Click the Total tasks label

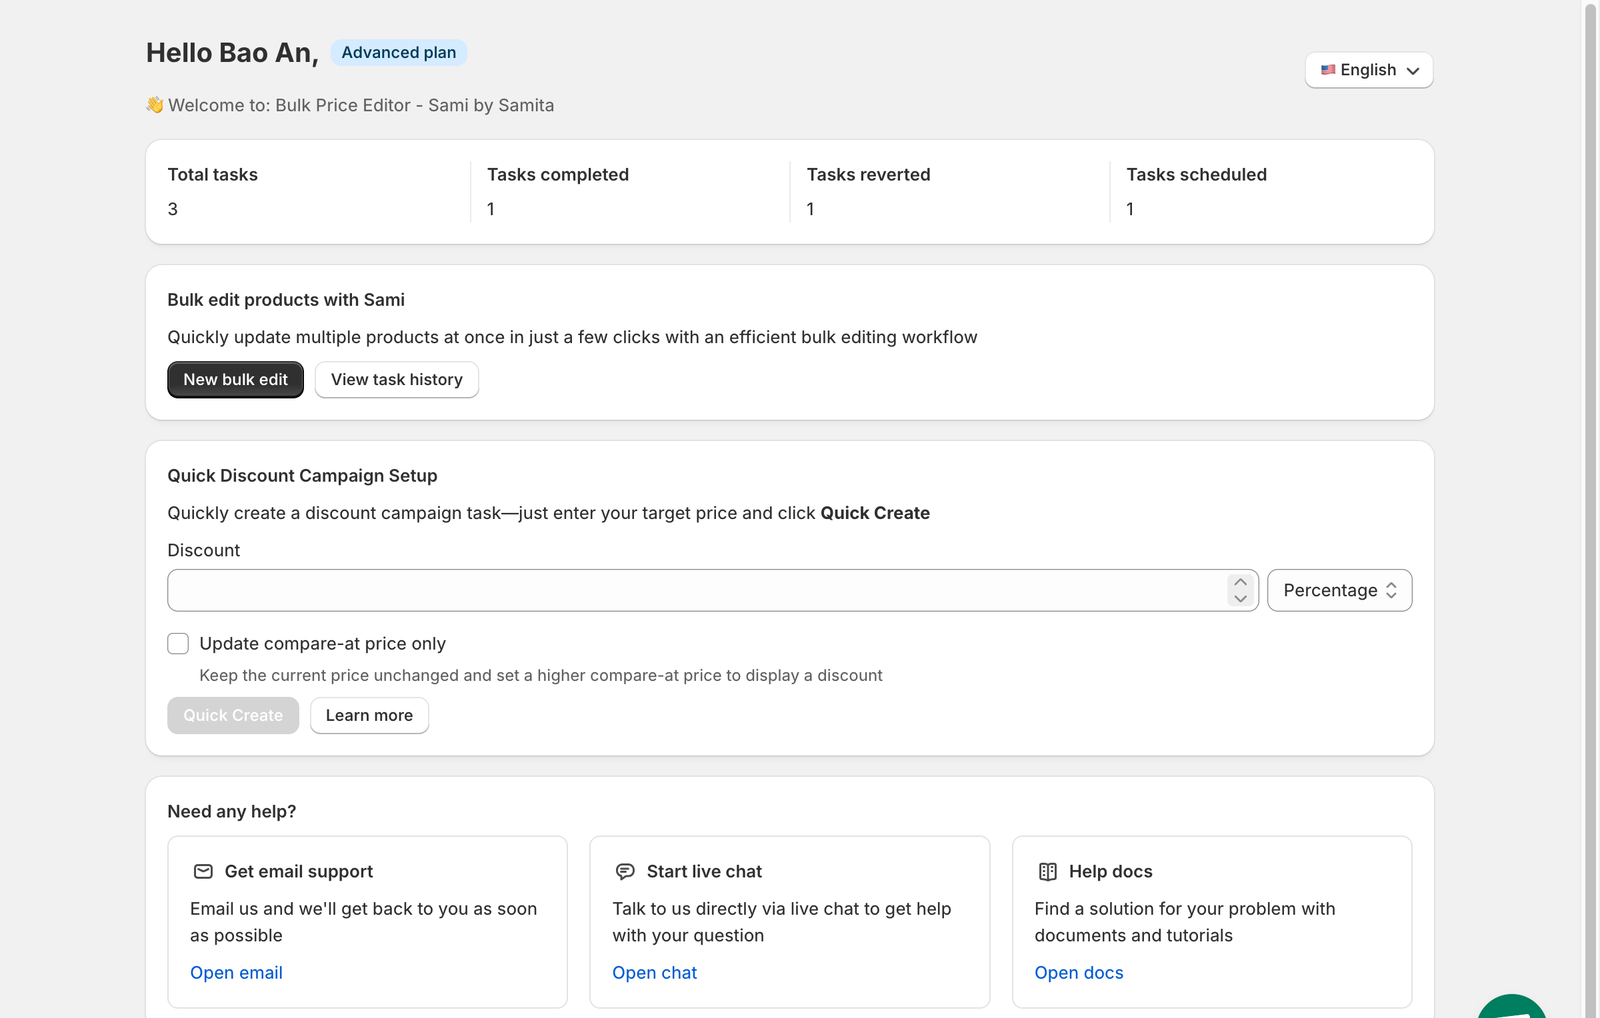pos(213,175)
